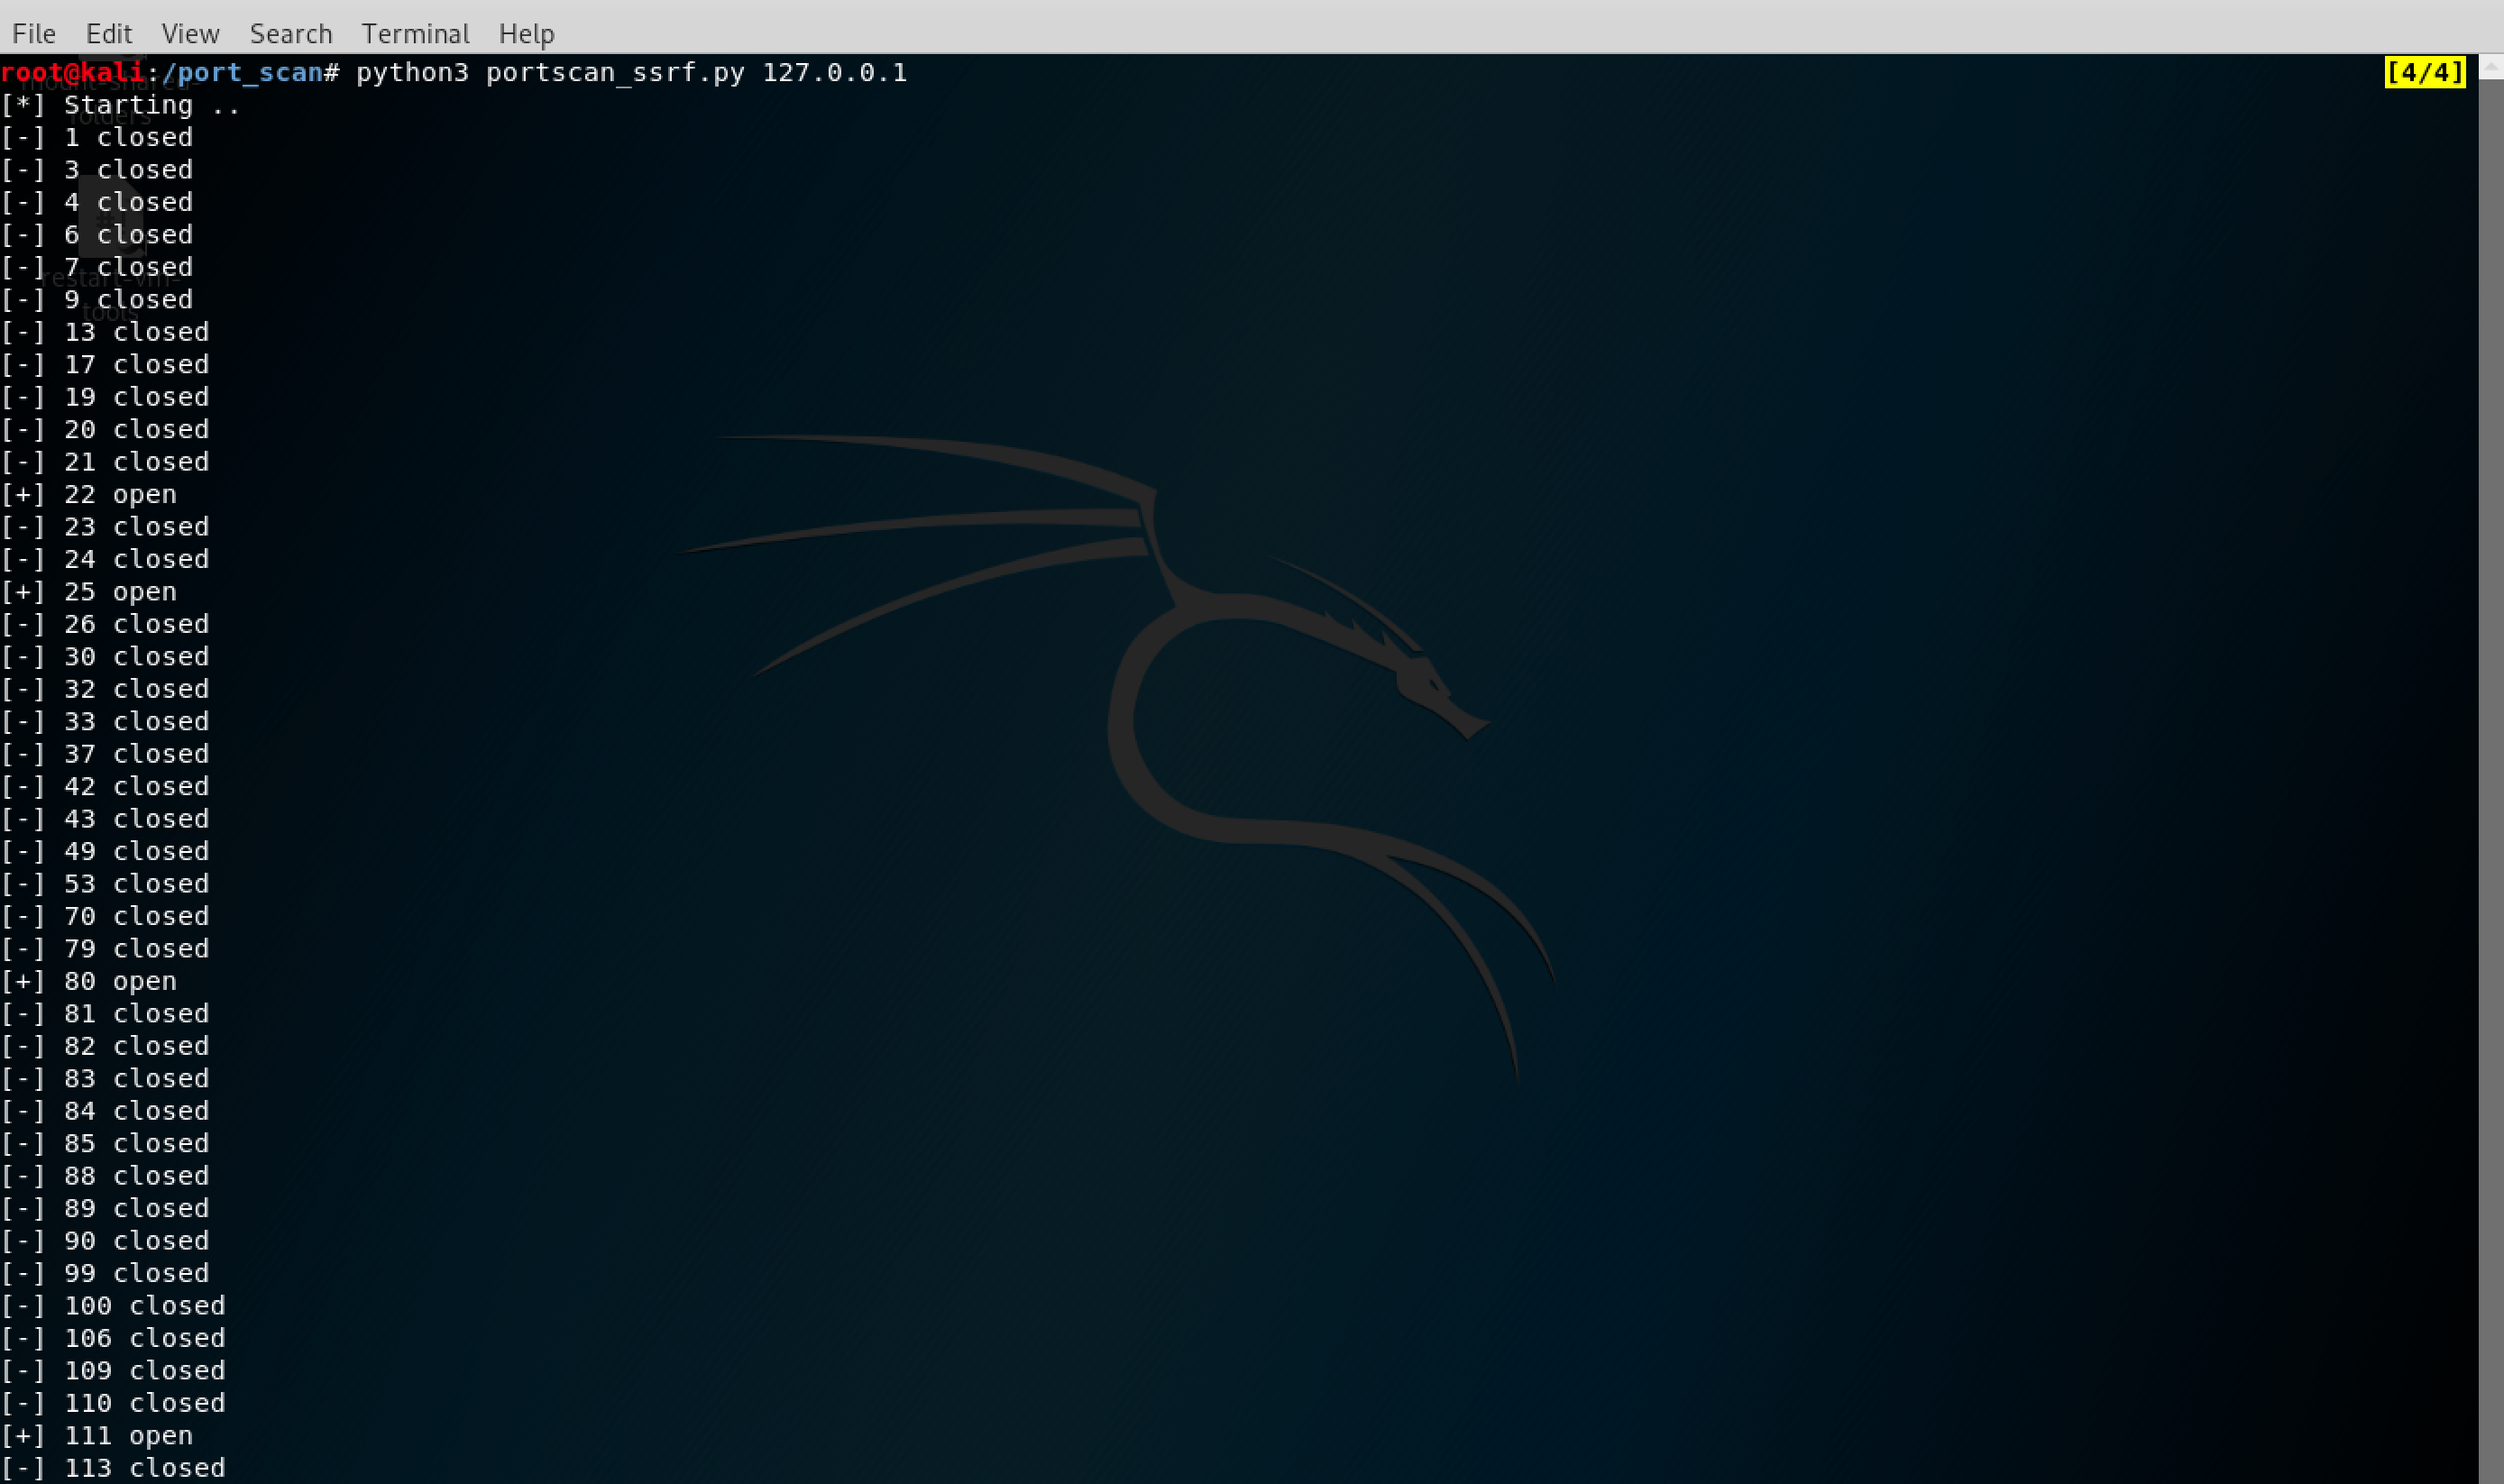Select the '26 closed' scan line

pyautogui.click(x=105, y=625)
